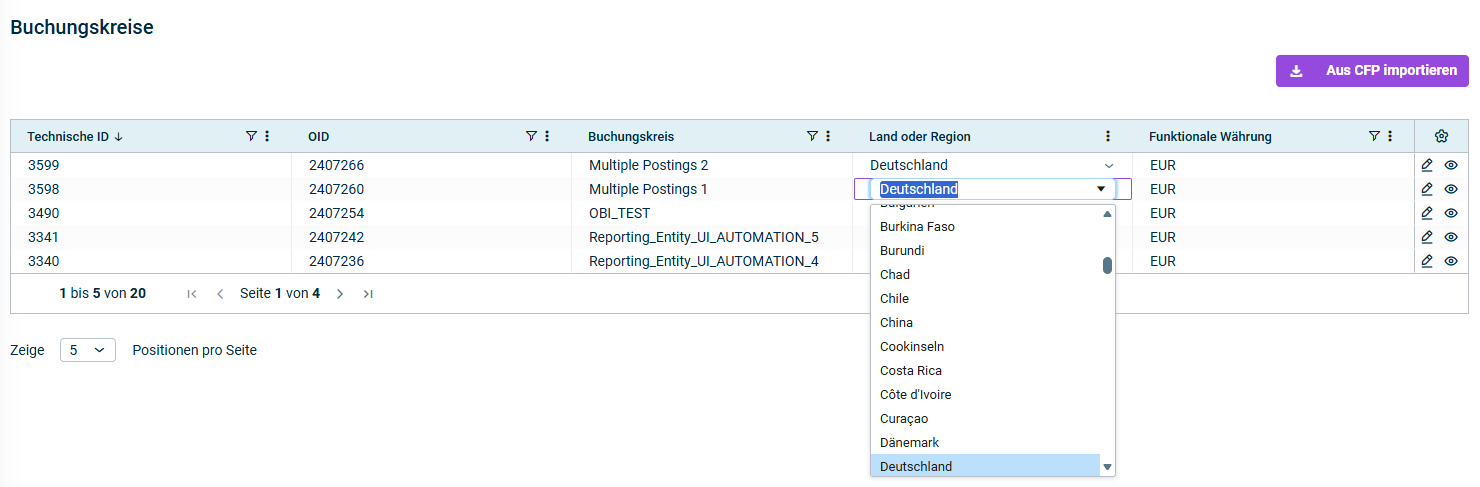Expand country dropdown in row 3599
The height and width of the screenshot is (487, 1480).
tap(1108, 165)
